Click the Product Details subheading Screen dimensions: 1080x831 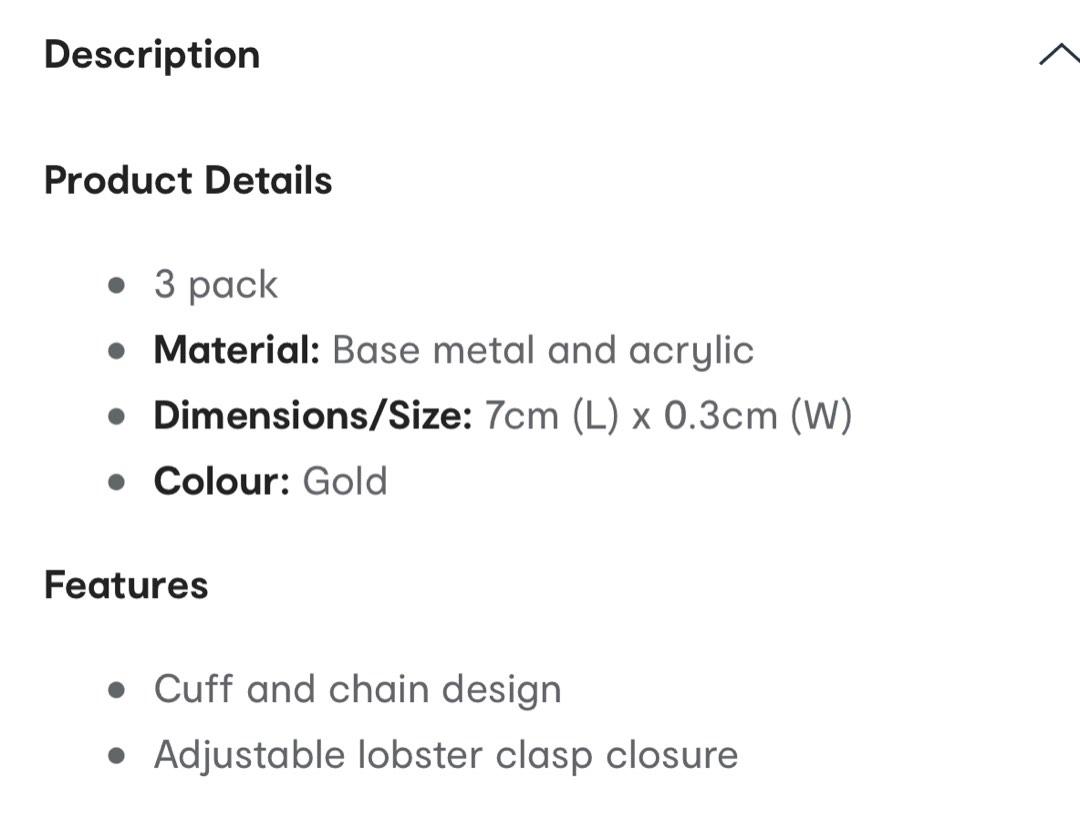[188, 181]
